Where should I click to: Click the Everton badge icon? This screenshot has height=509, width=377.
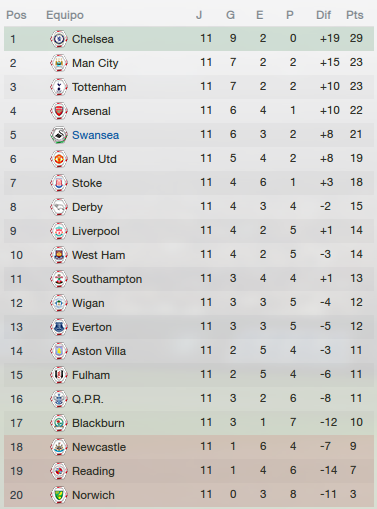click(x=59, y=327)
